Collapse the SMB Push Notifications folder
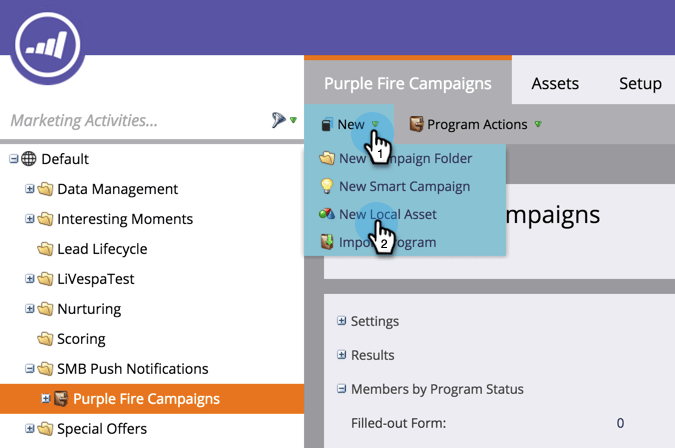 coord(30,369)
